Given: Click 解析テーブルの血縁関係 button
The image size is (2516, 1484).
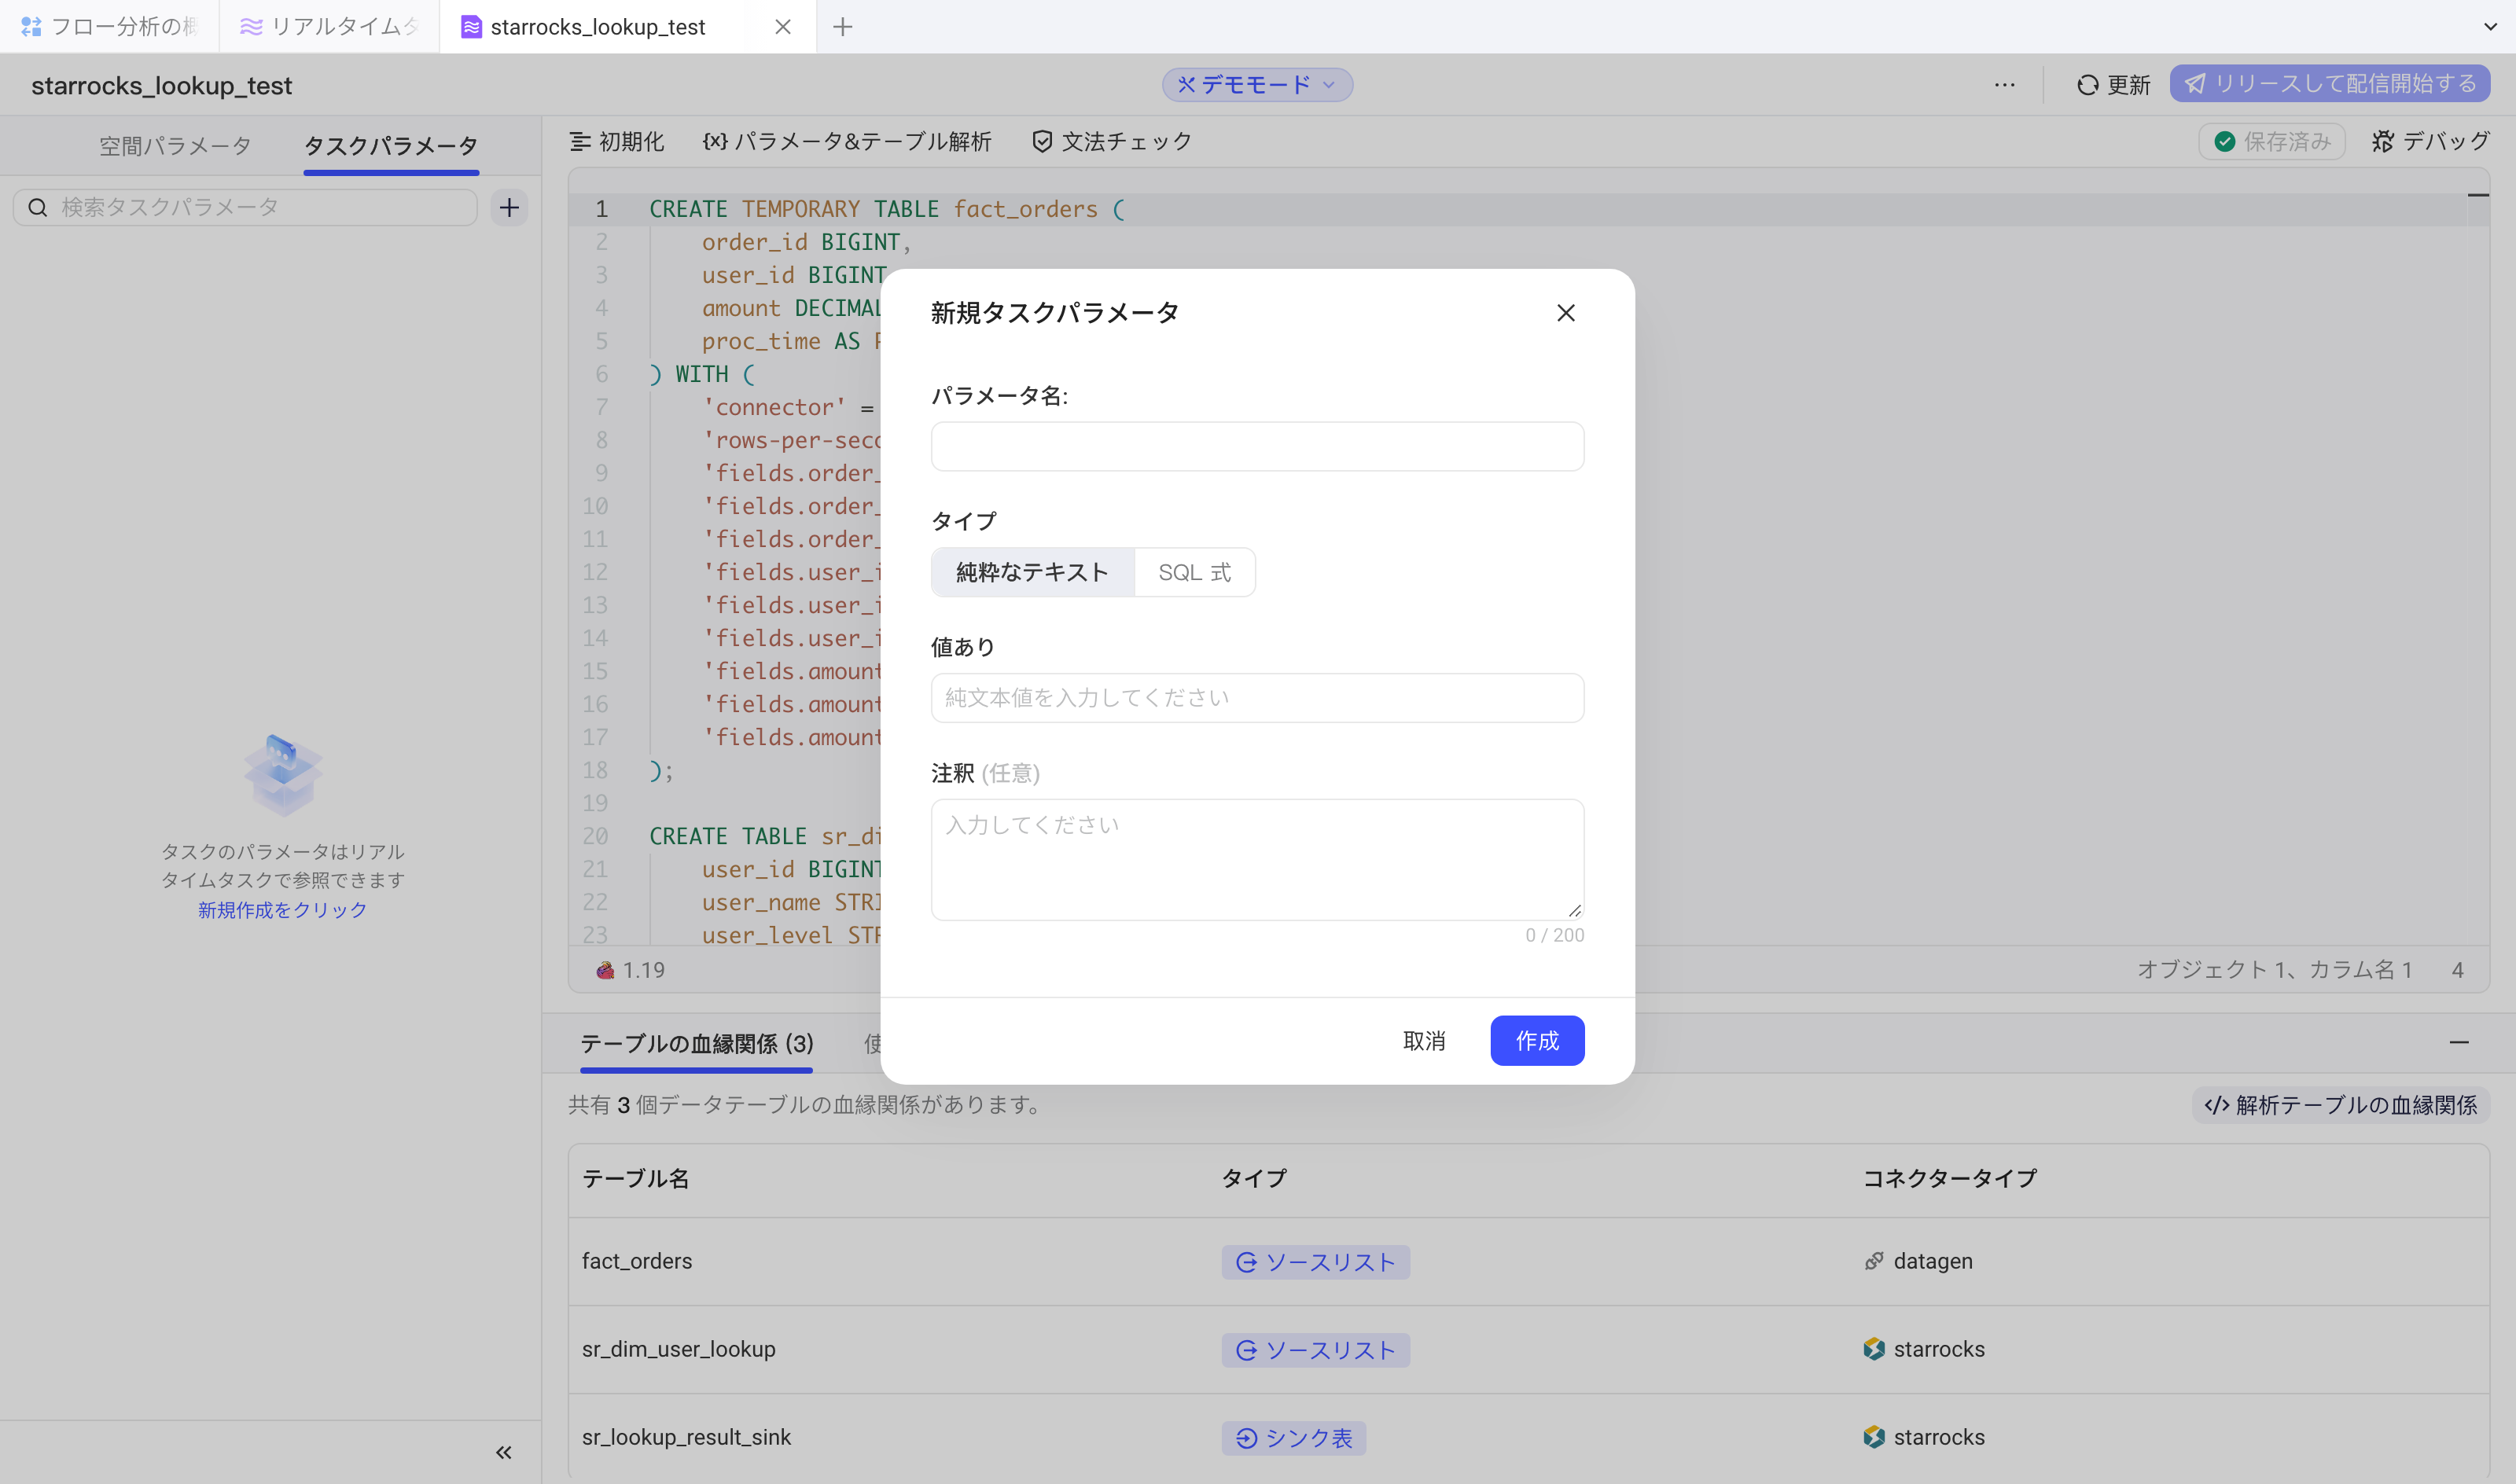Looking at the screenshot, I should pos(2340,1105).
